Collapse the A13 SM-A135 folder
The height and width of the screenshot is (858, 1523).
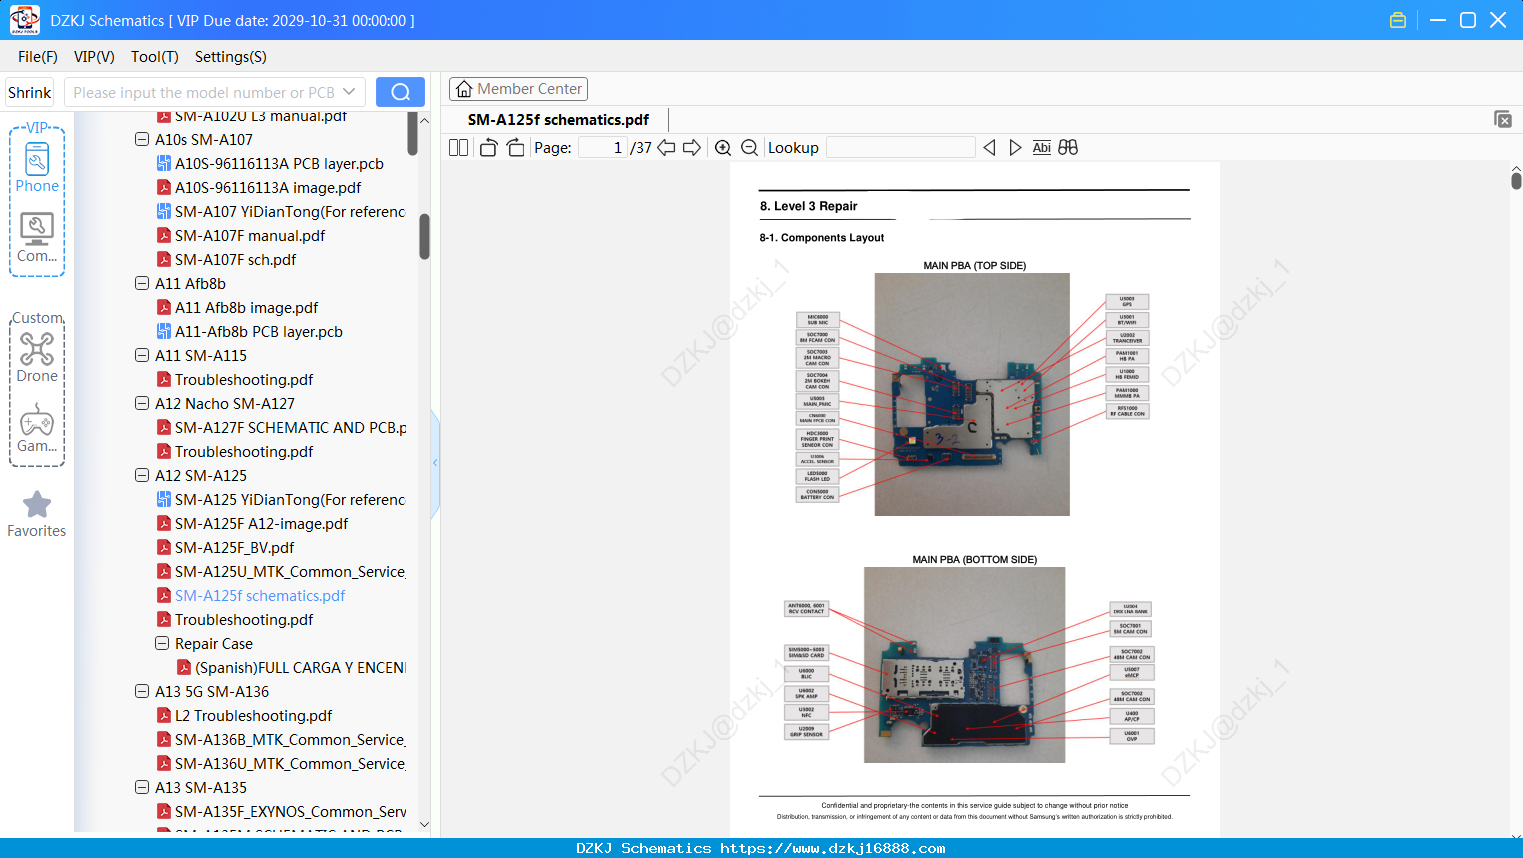(x=142, y=788)
